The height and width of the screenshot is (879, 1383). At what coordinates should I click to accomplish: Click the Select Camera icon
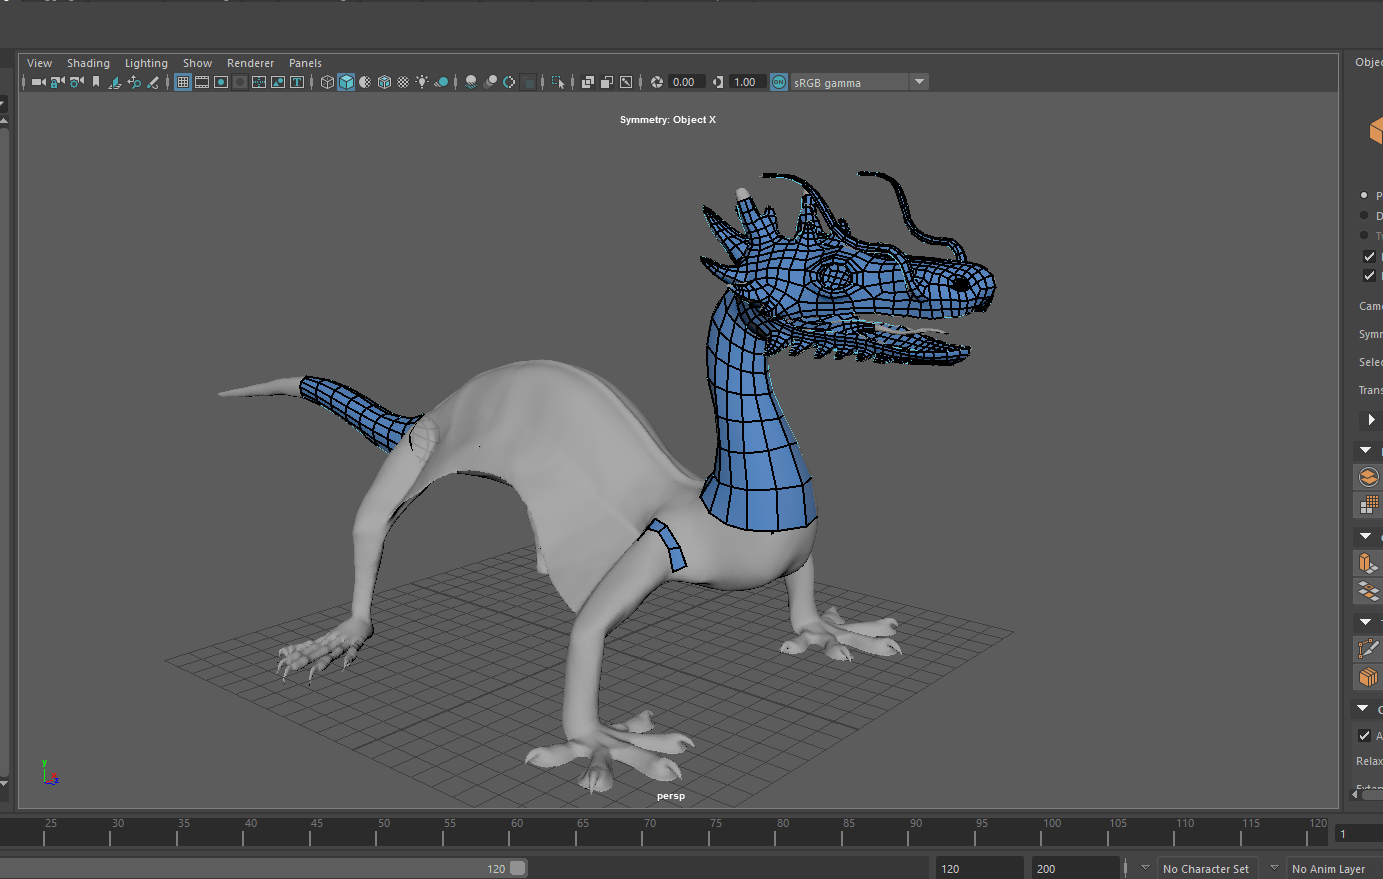(x=38, y=82)
